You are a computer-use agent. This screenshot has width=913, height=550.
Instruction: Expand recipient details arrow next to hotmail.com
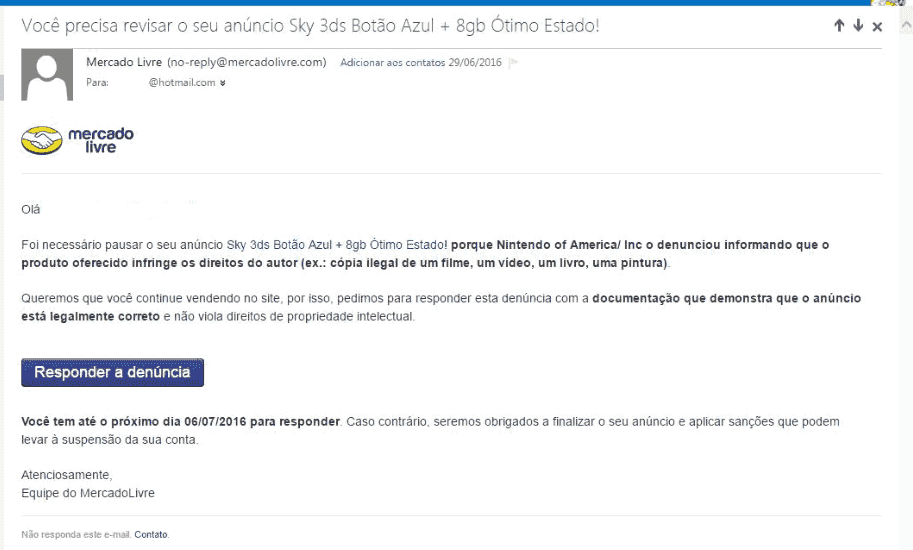[x=222, y=83]
